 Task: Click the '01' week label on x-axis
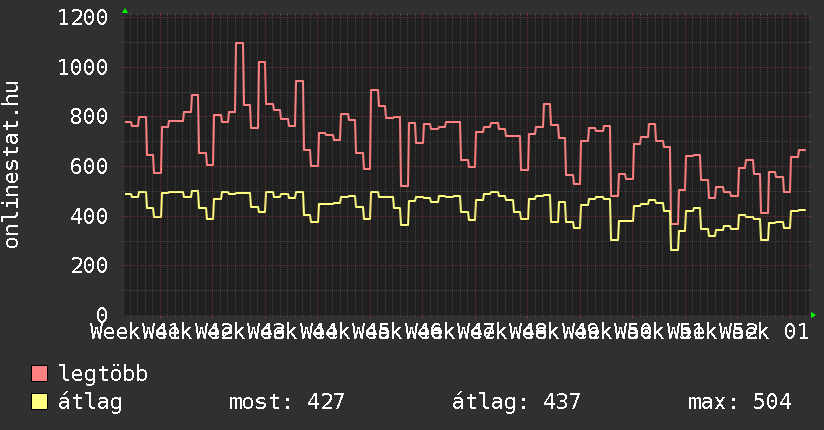pos(796,331)
